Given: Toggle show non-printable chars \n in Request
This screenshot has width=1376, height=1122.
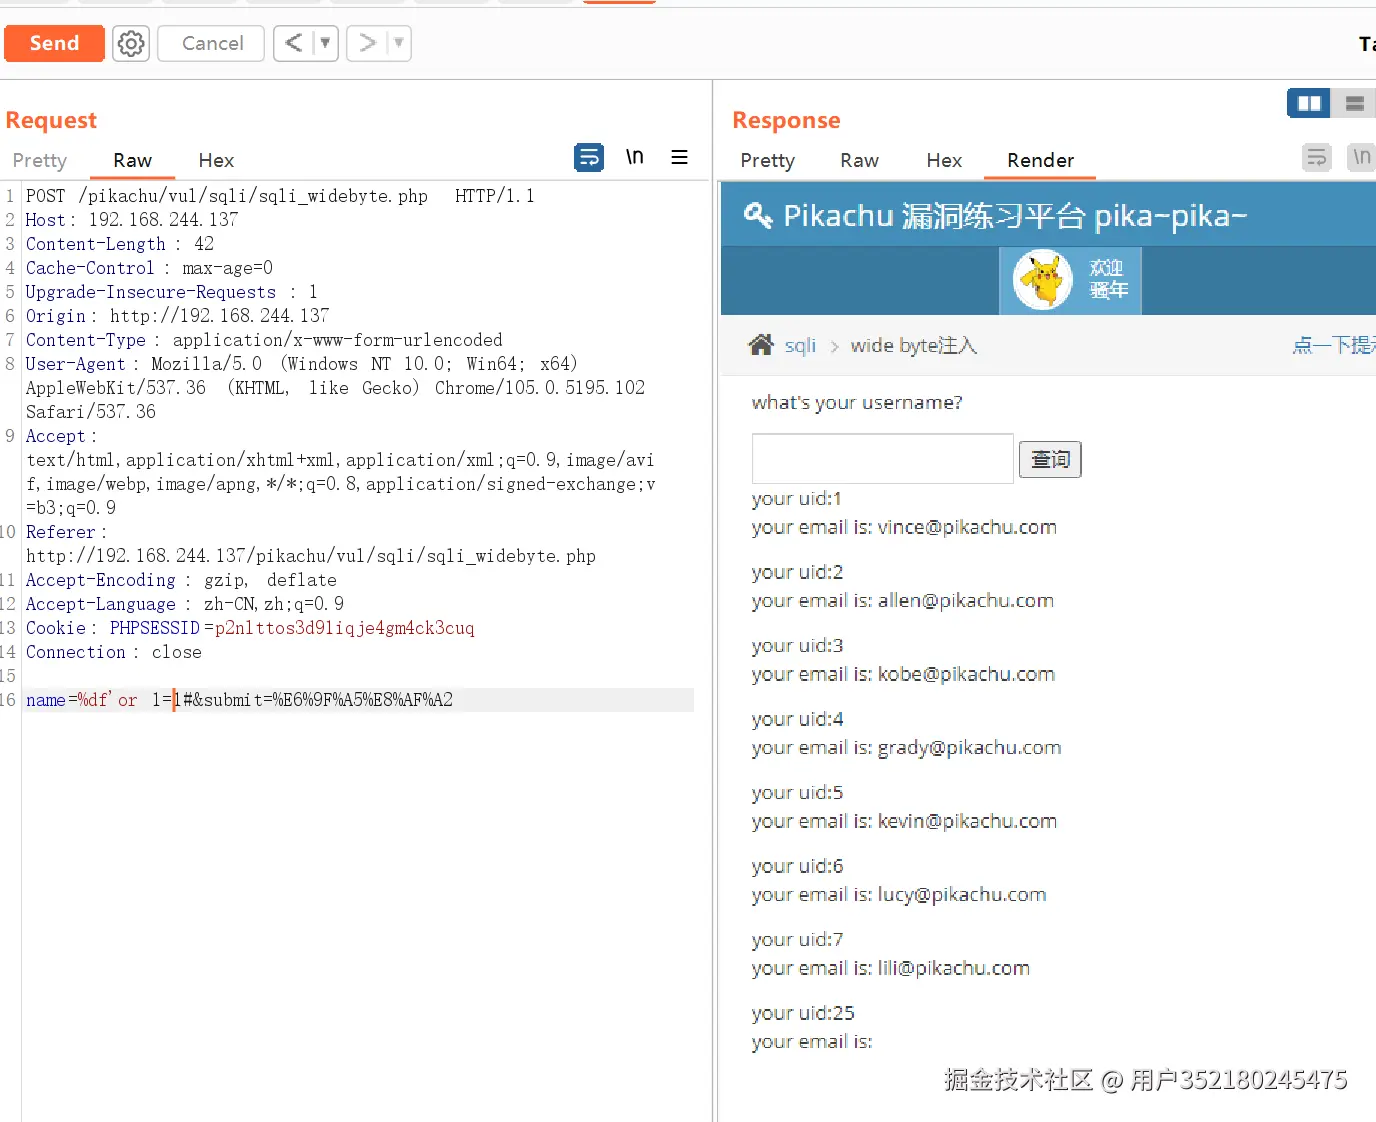Looking at the screenshot, I should click(x=635, y=157).
